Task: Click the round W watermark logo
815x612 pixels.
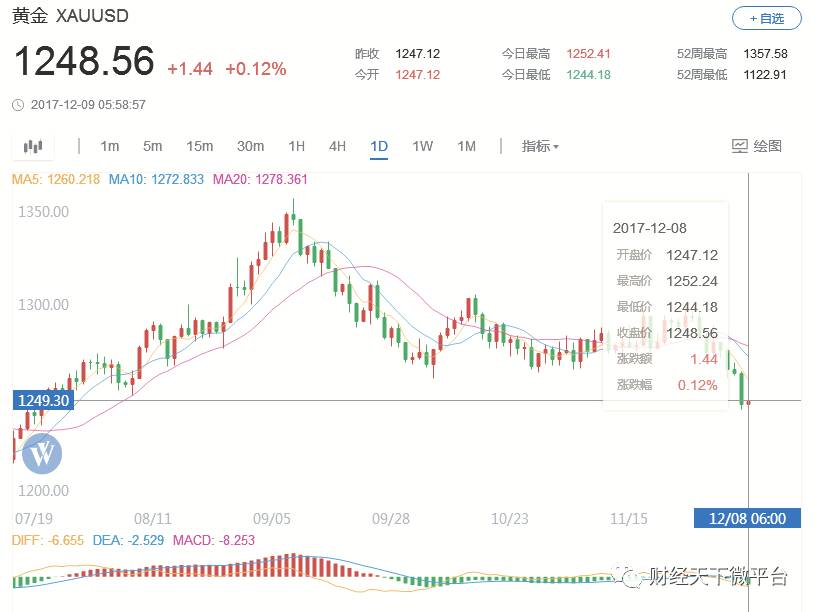Action: 41,453
